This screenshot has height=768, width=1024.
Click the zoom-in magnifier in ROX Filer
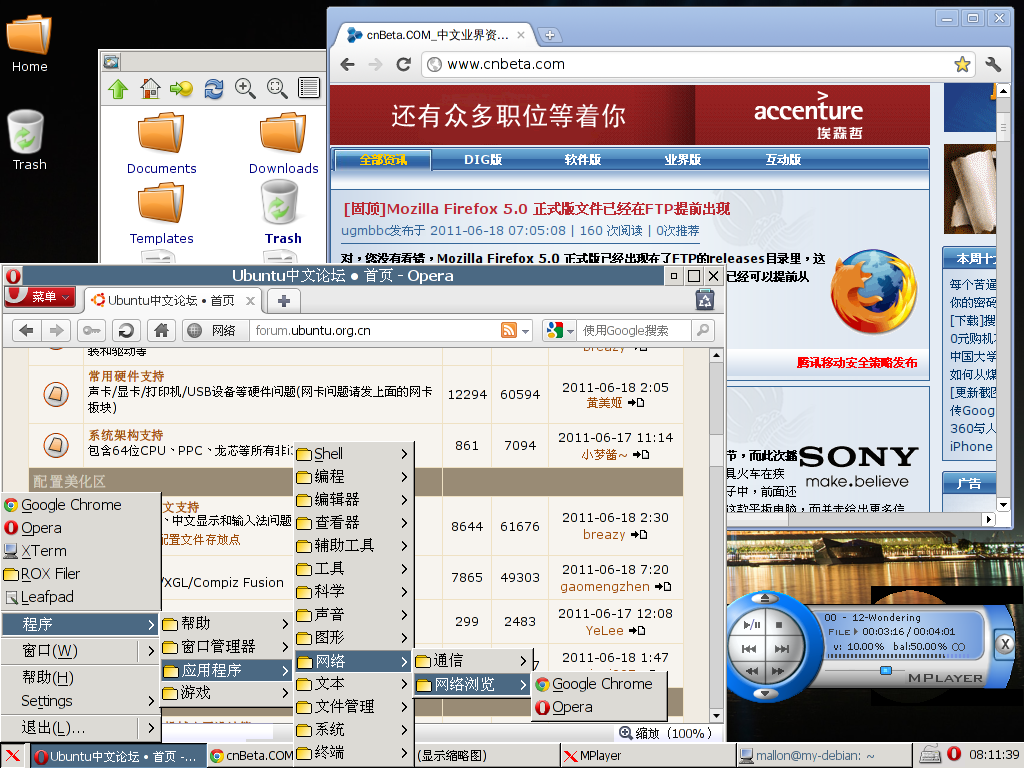click(x=245, y=89)
